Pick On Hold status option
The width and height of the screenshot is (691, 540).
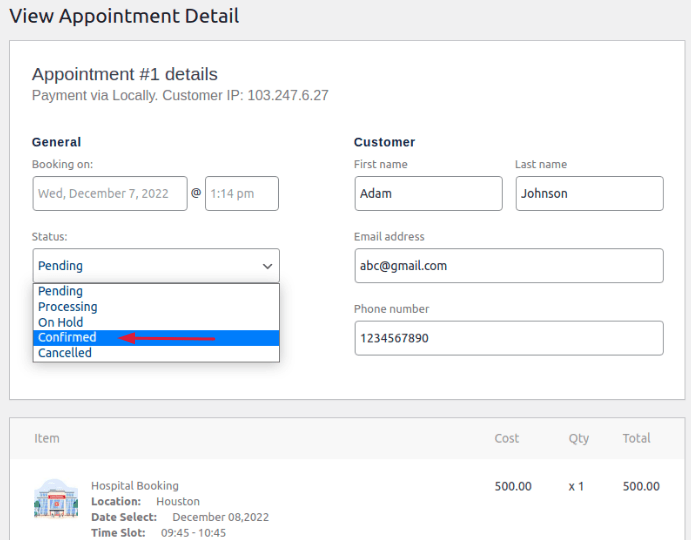pos(60,322)
